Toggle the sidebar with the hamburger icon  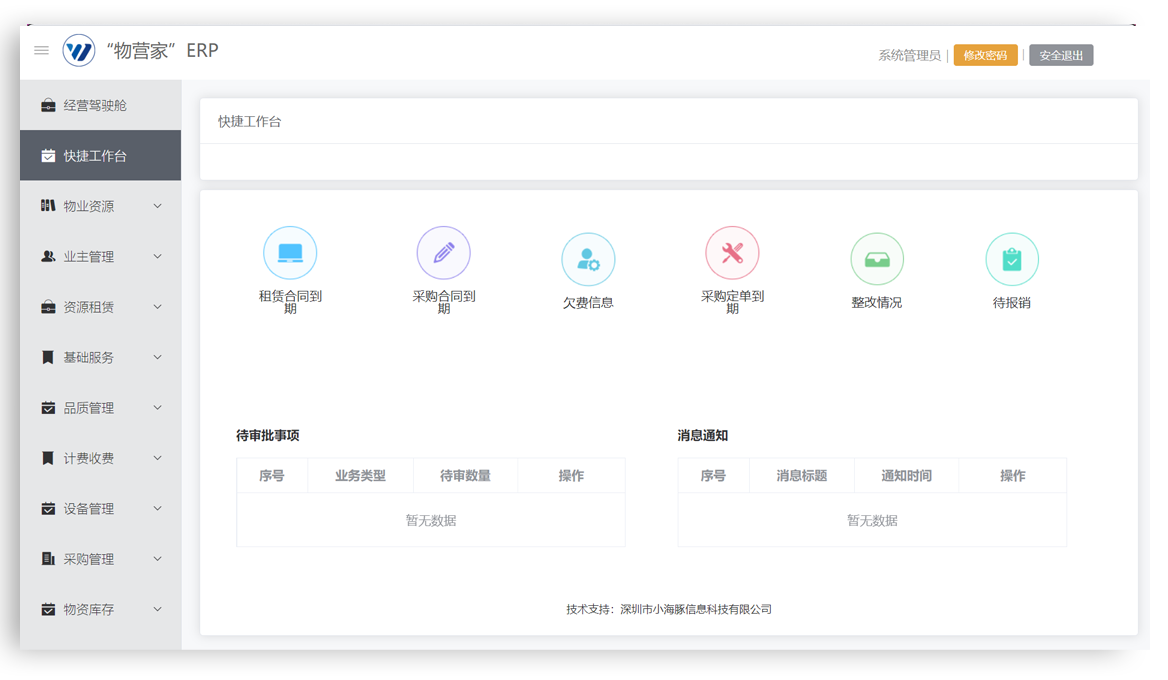(x=41, y=51)
